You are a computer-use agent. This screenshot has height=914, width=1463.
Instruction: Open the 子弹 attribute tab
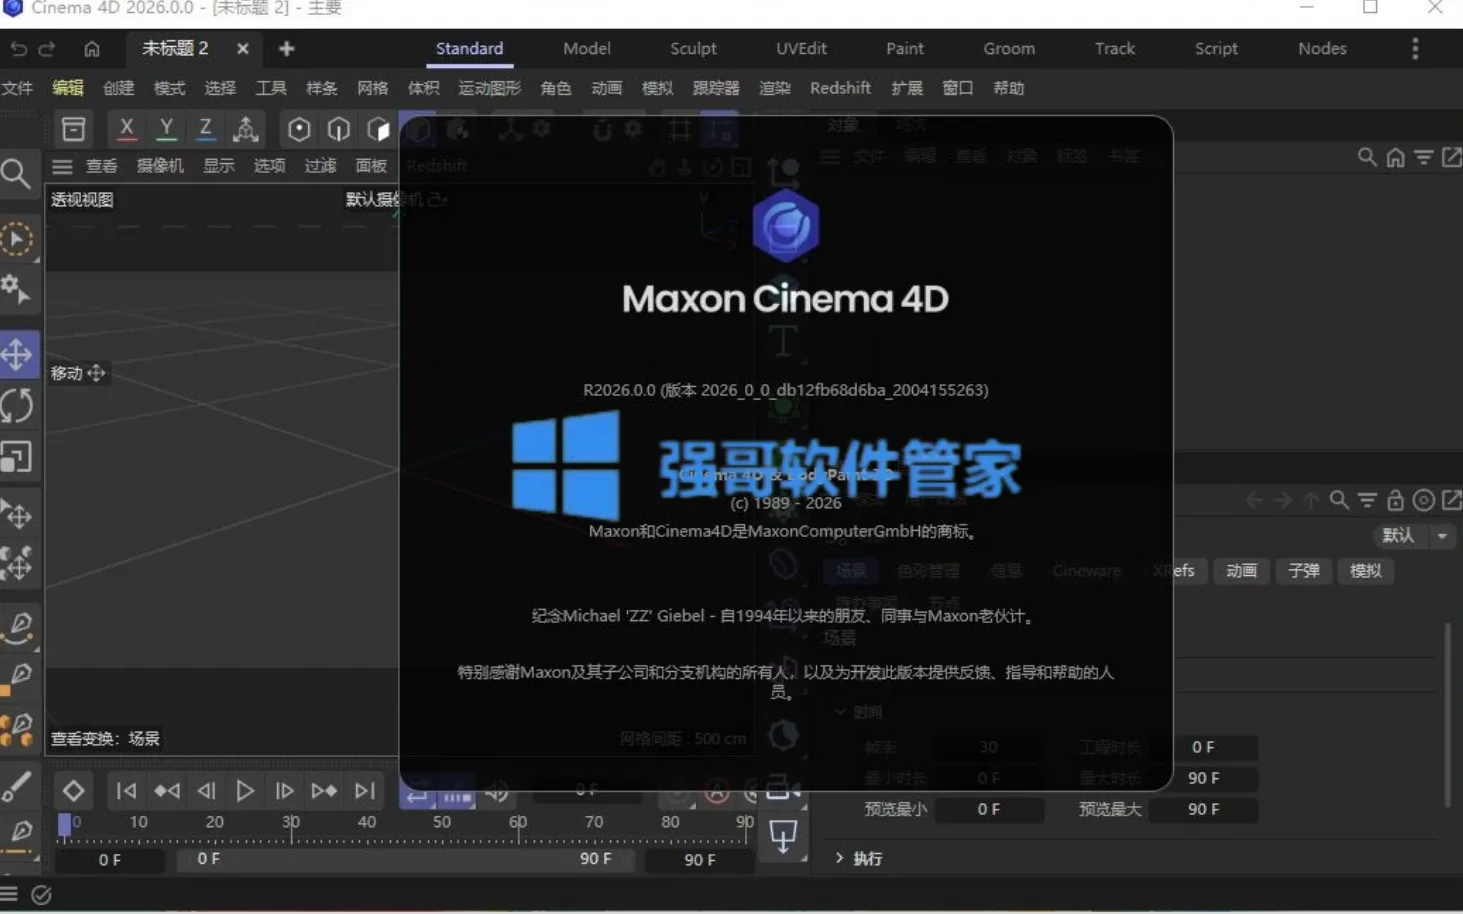click(x=1303, y=571)
